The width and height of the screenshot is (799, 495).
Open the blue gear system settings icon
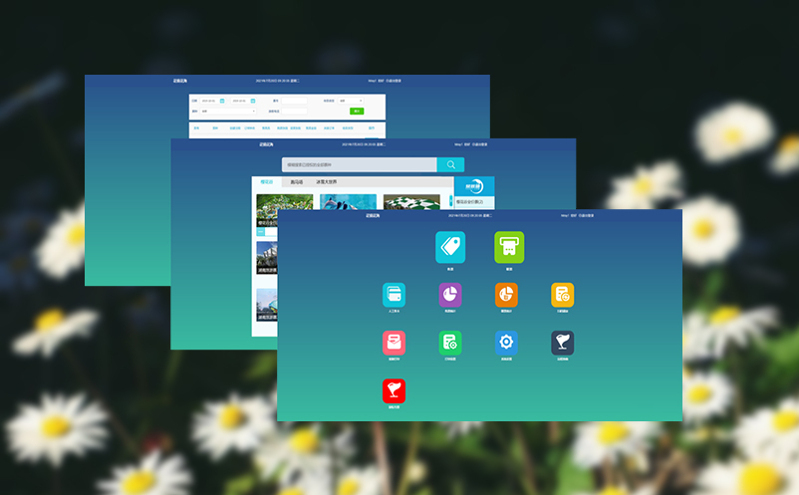(506, 342)
